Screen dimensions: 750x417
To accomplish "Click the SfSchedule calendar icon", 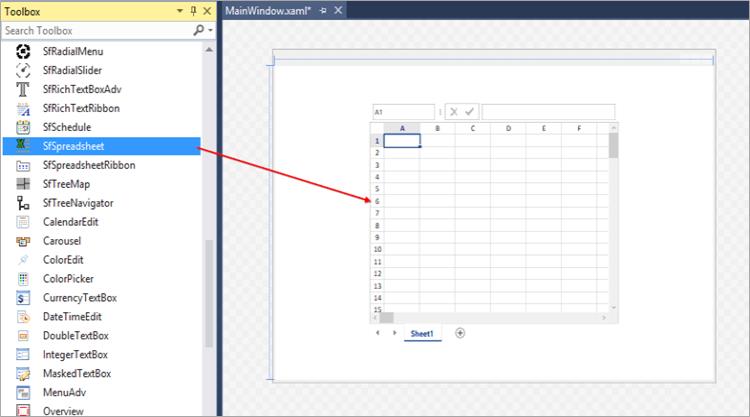I will 23,127.
